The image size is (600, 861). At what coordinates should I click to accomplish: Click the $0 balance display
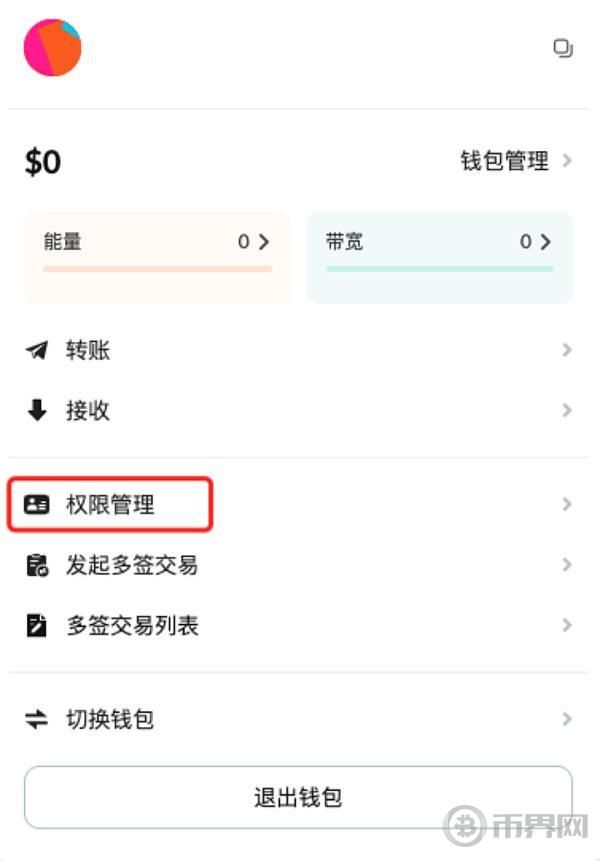pyautogui.click(x=42, y=160)
